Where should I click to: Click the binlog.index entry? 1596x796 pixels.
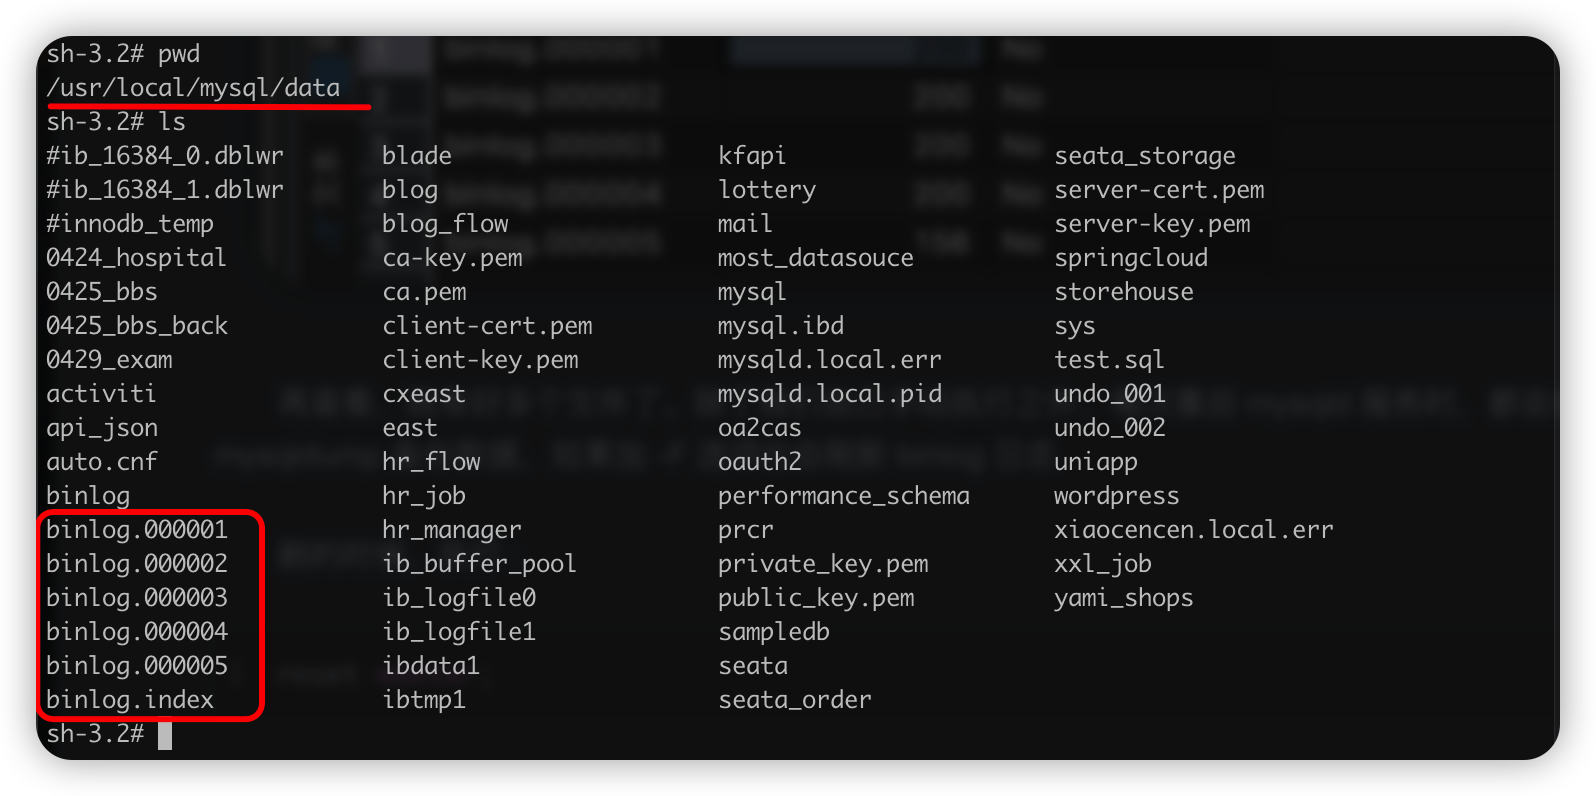[x=130, y=699]
